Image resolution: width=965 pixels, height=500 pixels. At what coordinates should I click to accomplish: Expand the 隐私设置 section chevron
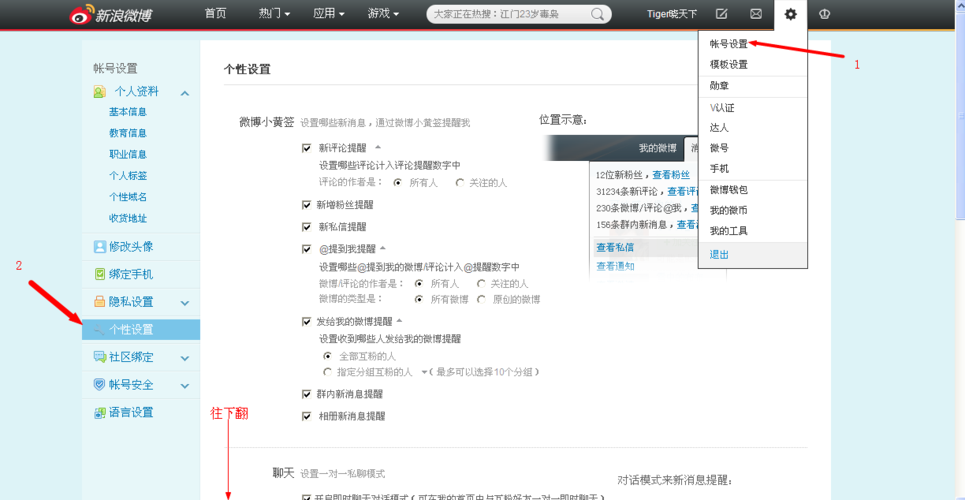(185, 303)
